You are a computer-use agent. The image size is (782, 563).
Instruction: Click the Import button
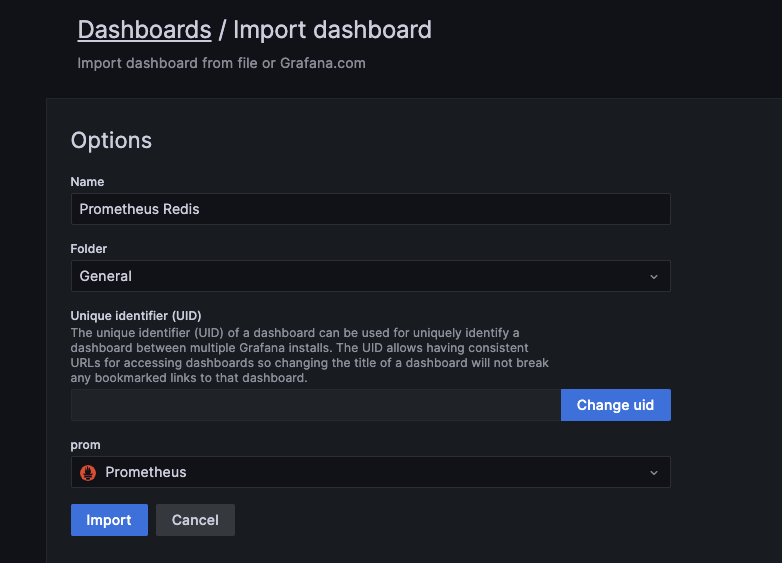point(109,520)
